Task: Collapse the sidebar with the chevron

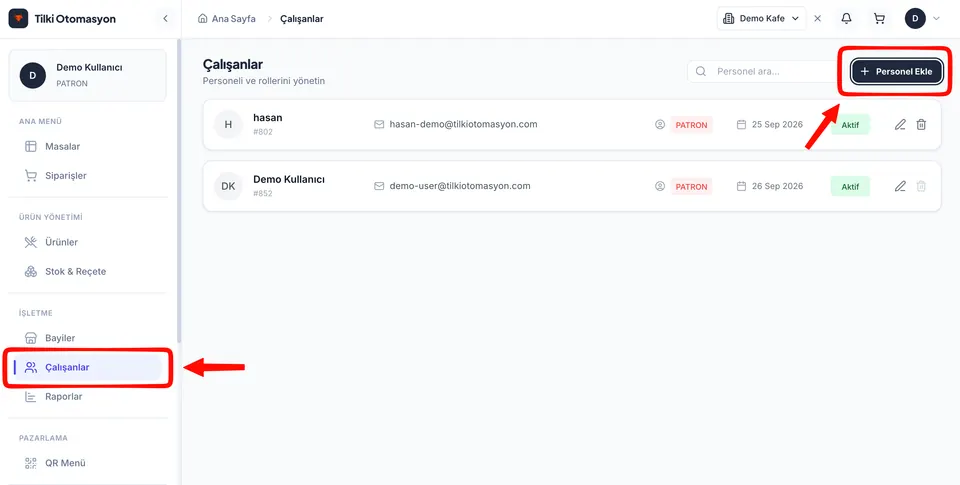Action: [x=165, y=18]
